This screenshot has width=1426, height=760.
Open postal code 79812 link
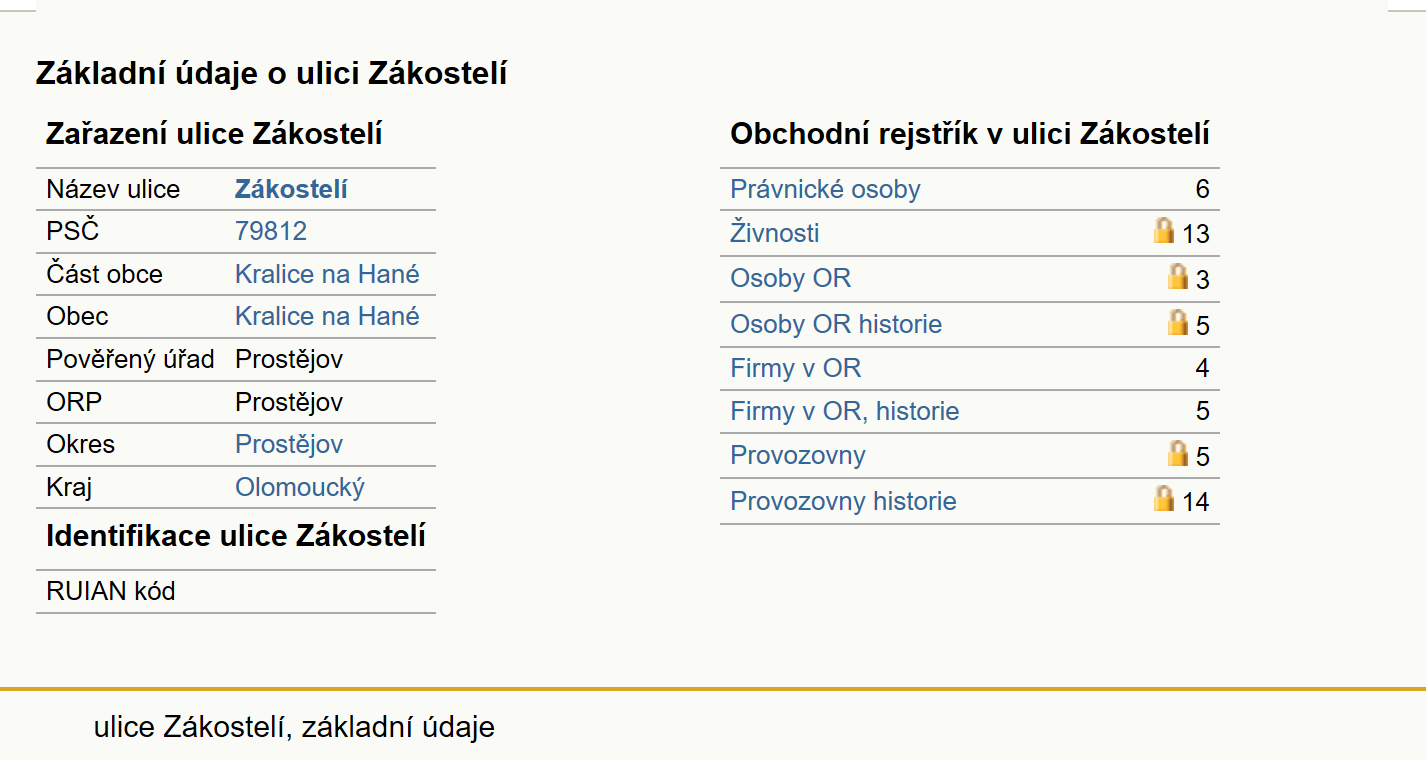coord(271,231)
